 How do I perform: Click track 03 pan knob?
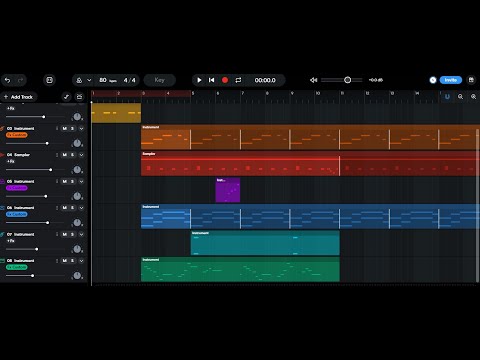pyautogui.click(x=77, y=143)
